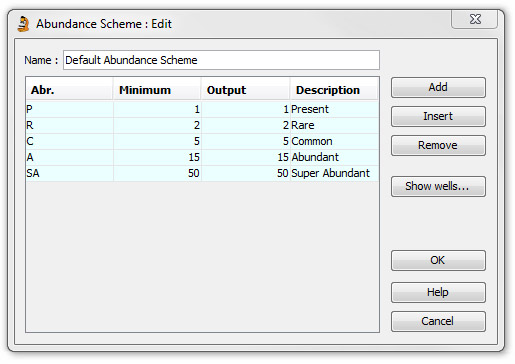The image size is (515, 364).
Task: Select the Super Abundant description cell
Action: [x=334, y=173]
